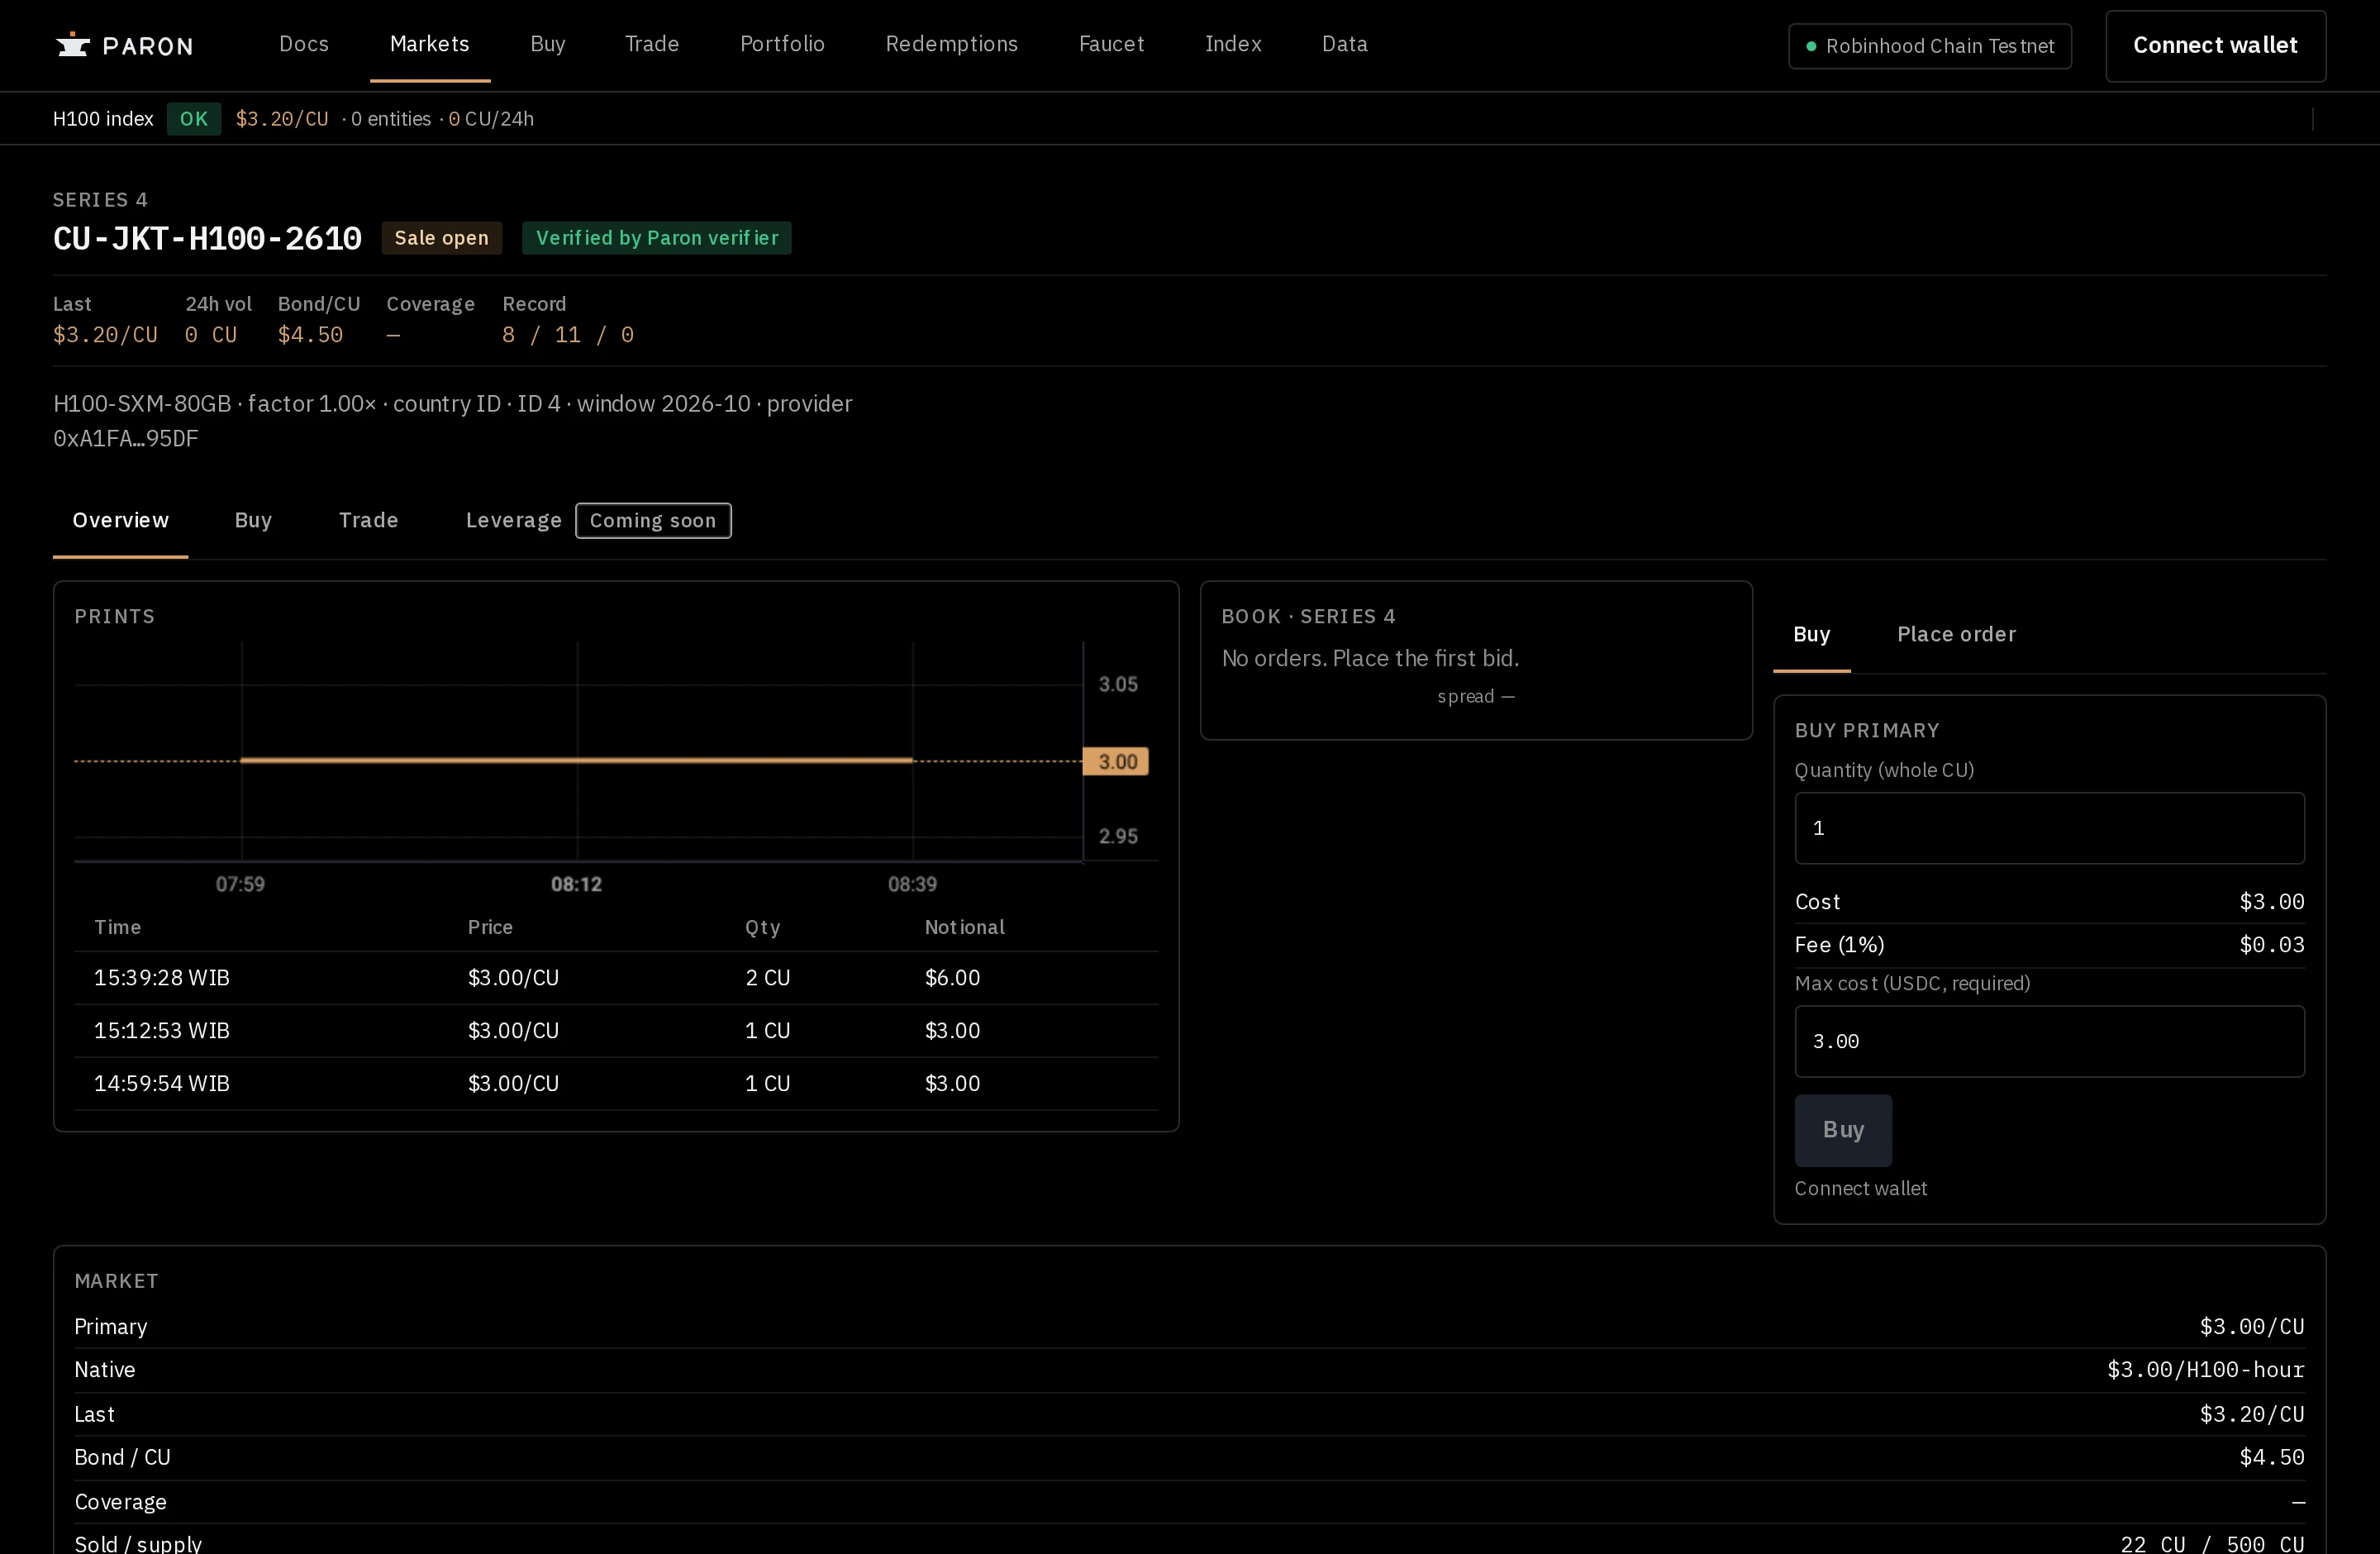Click the 08:12 chart time label
This screenshot has width=2380, height=1554.
577,884
